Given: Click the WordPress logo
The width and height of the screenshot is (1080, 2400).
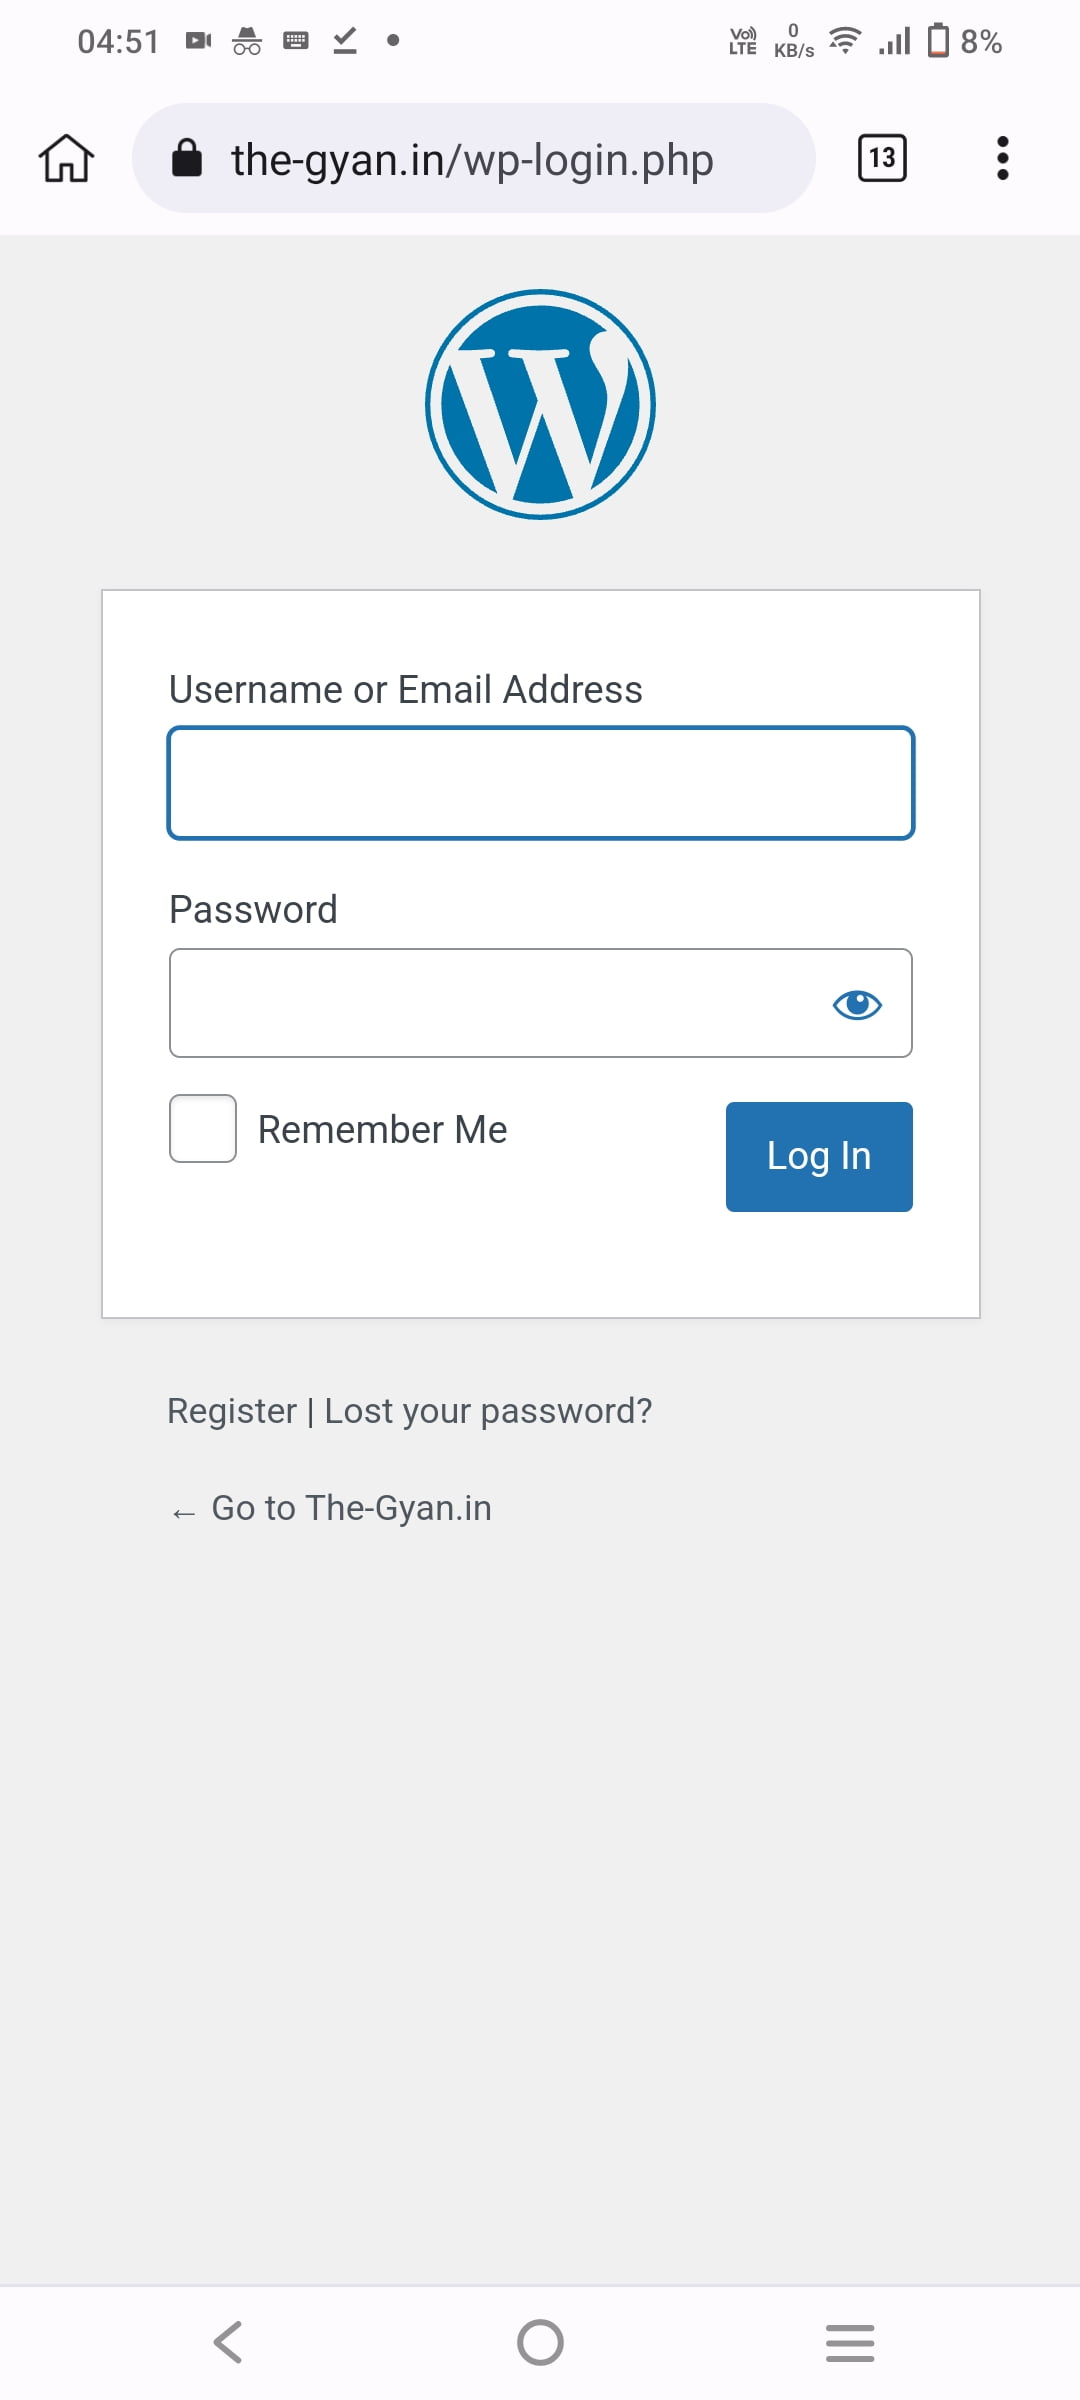Looking at the screenshot, I should (x=540, y=404).
